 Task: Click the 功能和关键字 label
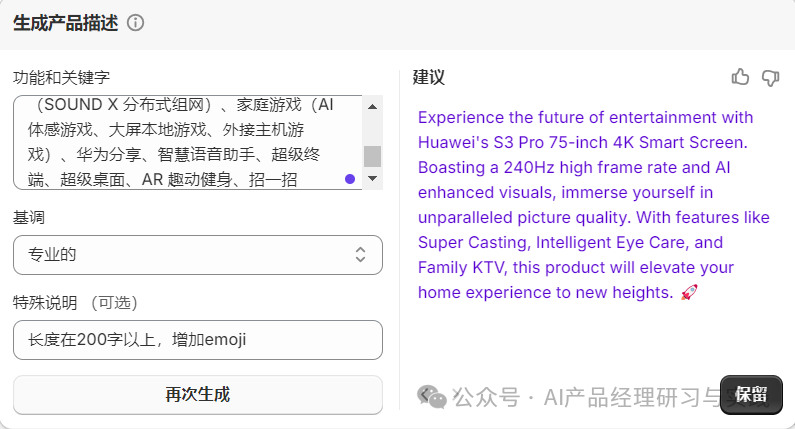tap(61, 77)
